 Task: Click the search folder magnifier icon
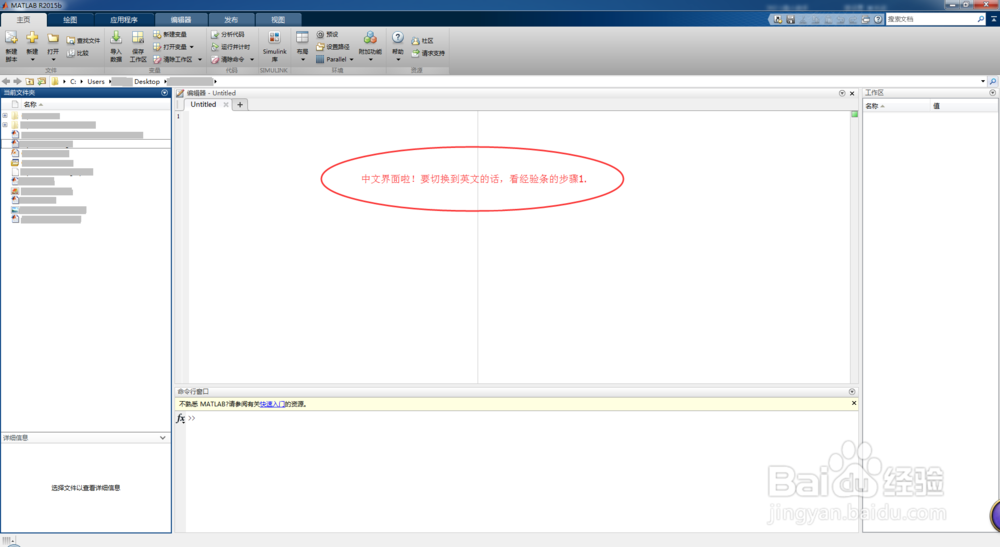click(993, 82)
